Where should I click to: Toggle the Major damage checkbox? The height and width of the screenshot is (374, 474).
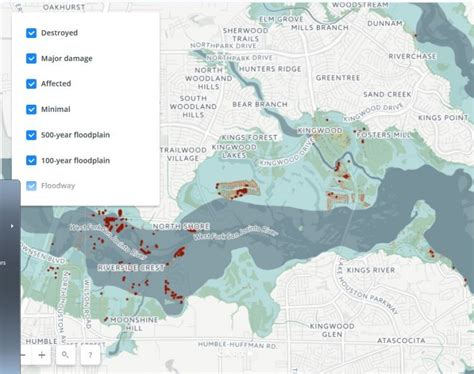pyautogui.click(x=31, y=58)
